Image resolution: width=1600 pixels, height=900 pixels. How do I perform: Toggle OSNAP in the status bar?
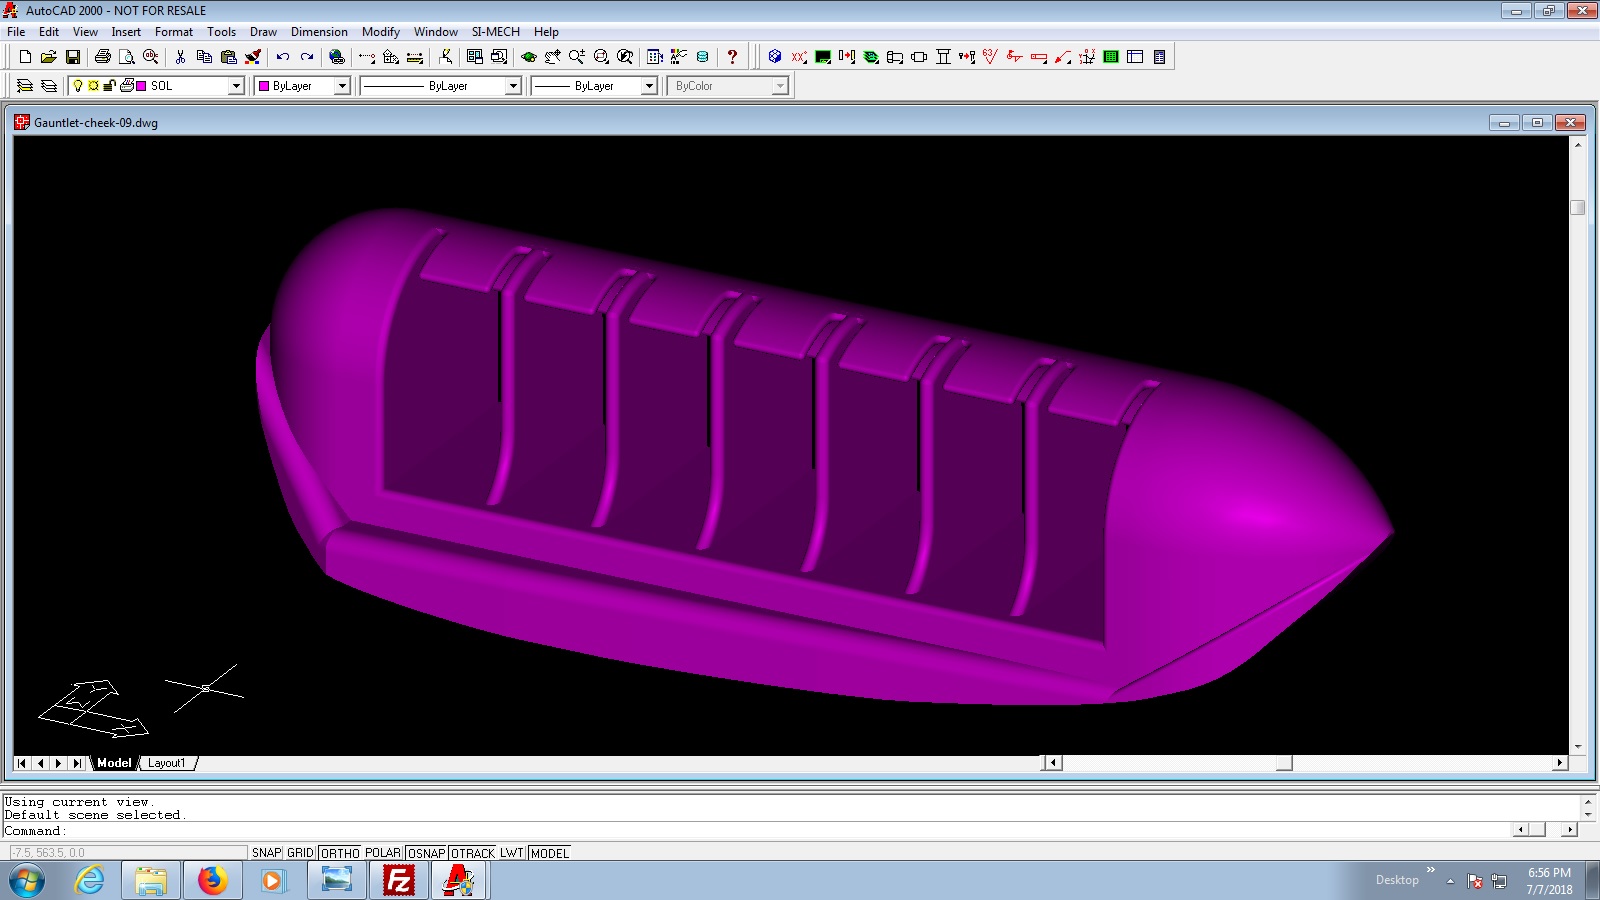pos(426,853)
